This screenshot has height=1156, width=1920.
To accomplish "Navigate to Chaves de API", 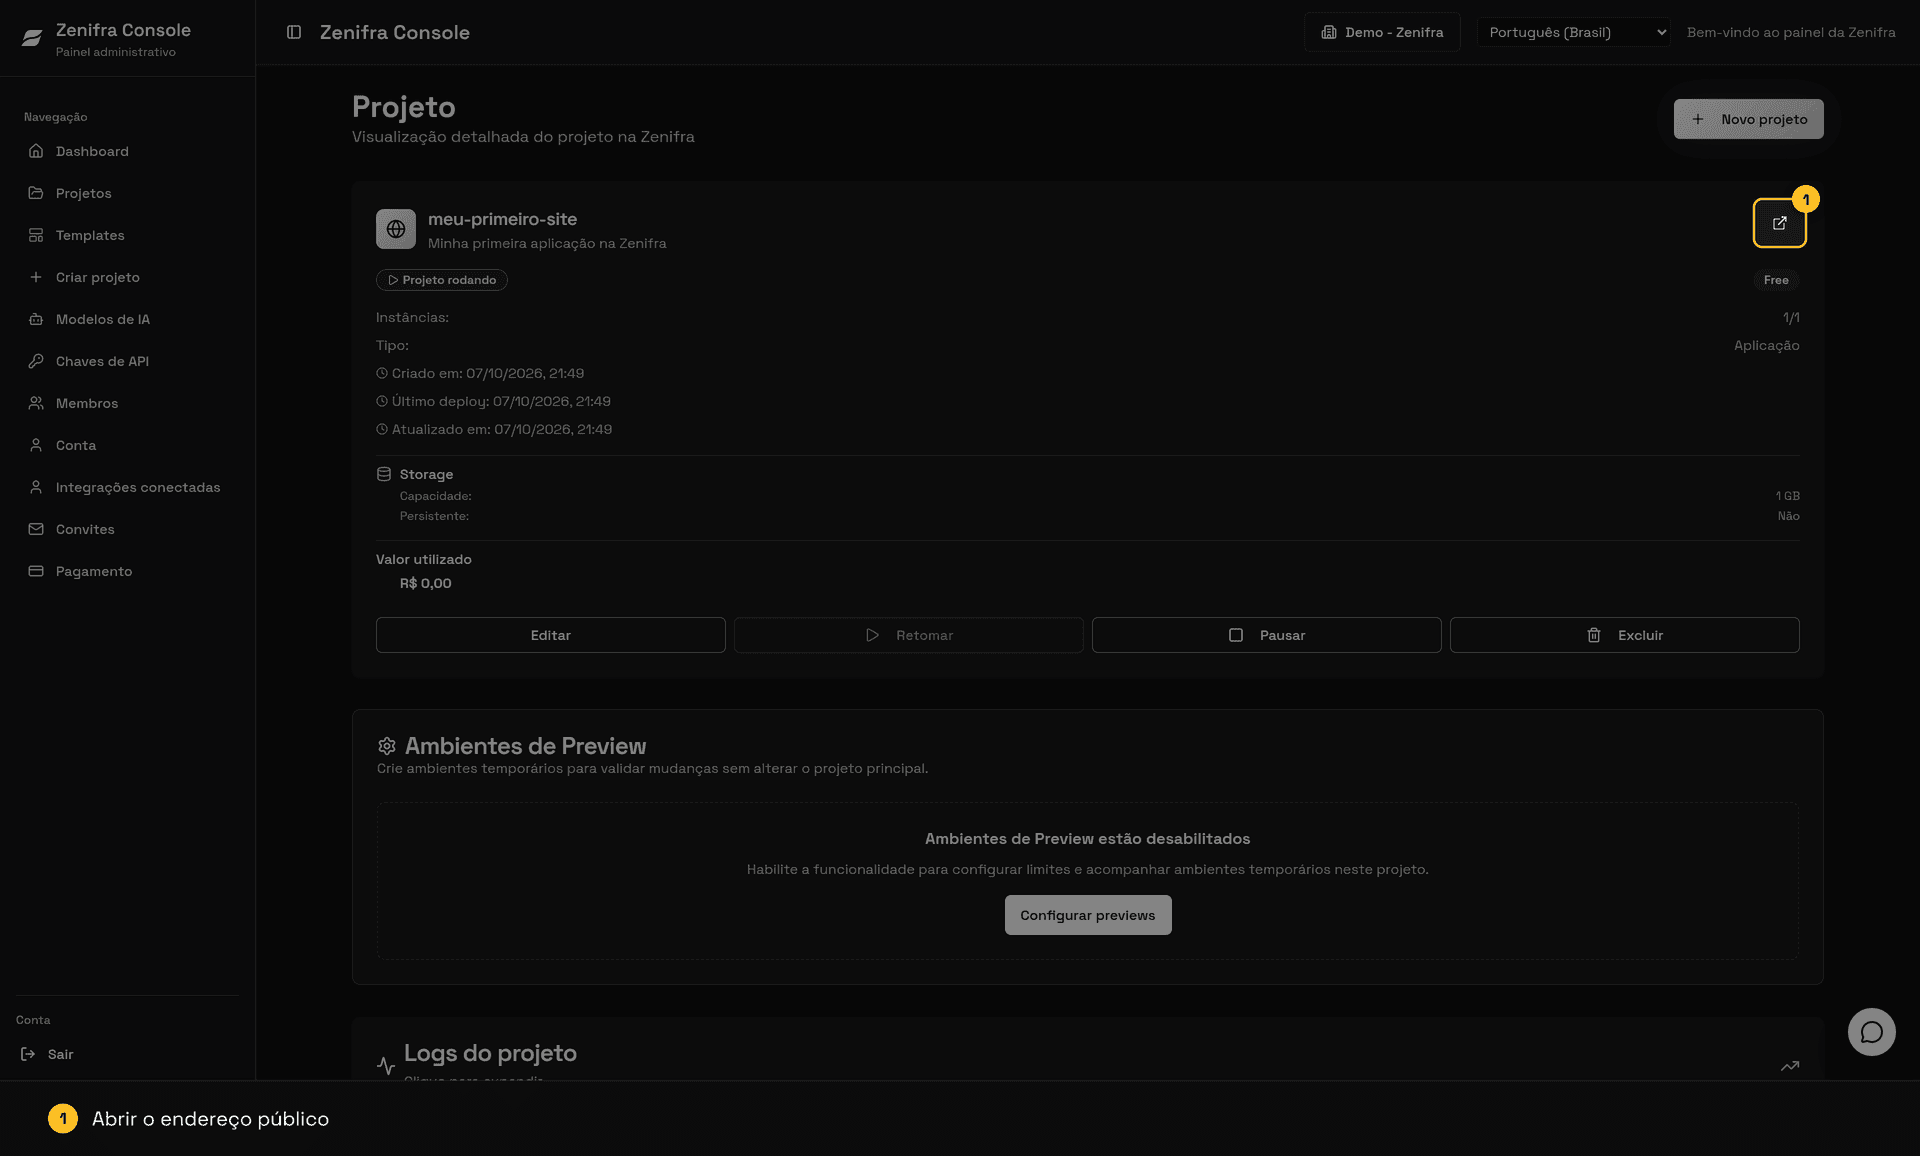I will (x=128, y=361).
